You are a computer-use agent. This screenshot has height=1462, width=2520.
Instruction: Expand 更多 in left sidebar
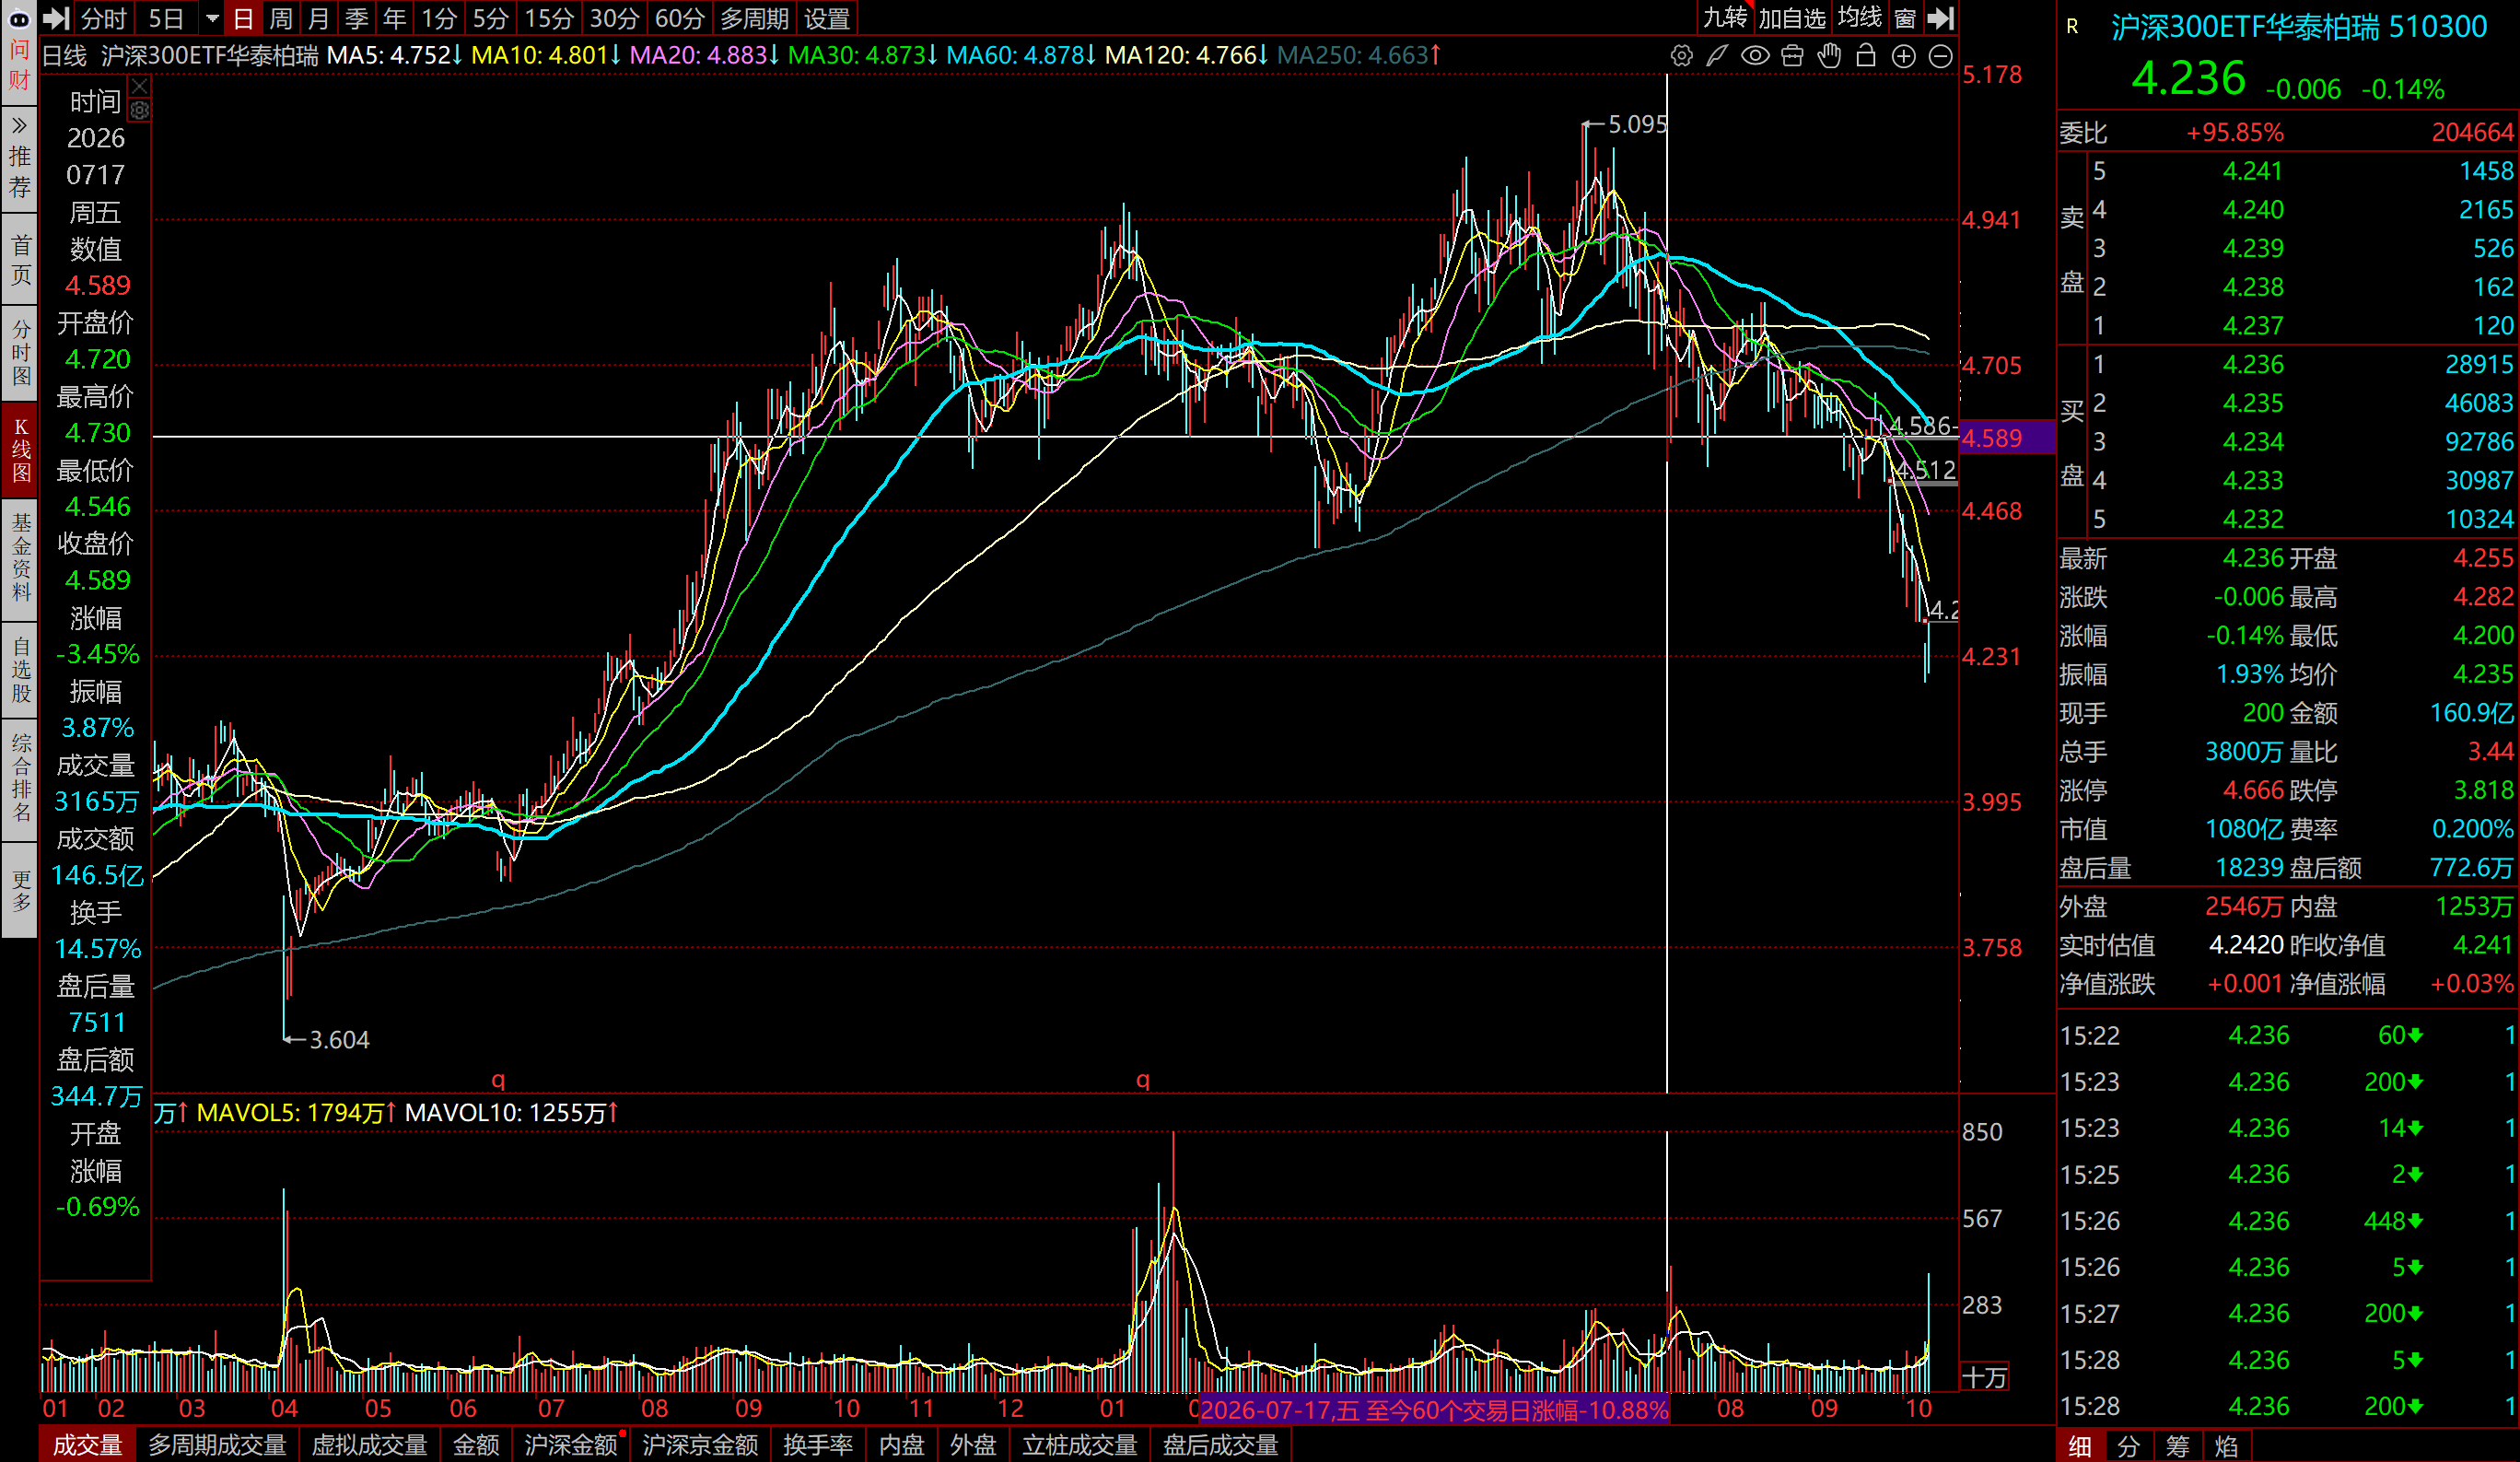(x=19, y=890)
